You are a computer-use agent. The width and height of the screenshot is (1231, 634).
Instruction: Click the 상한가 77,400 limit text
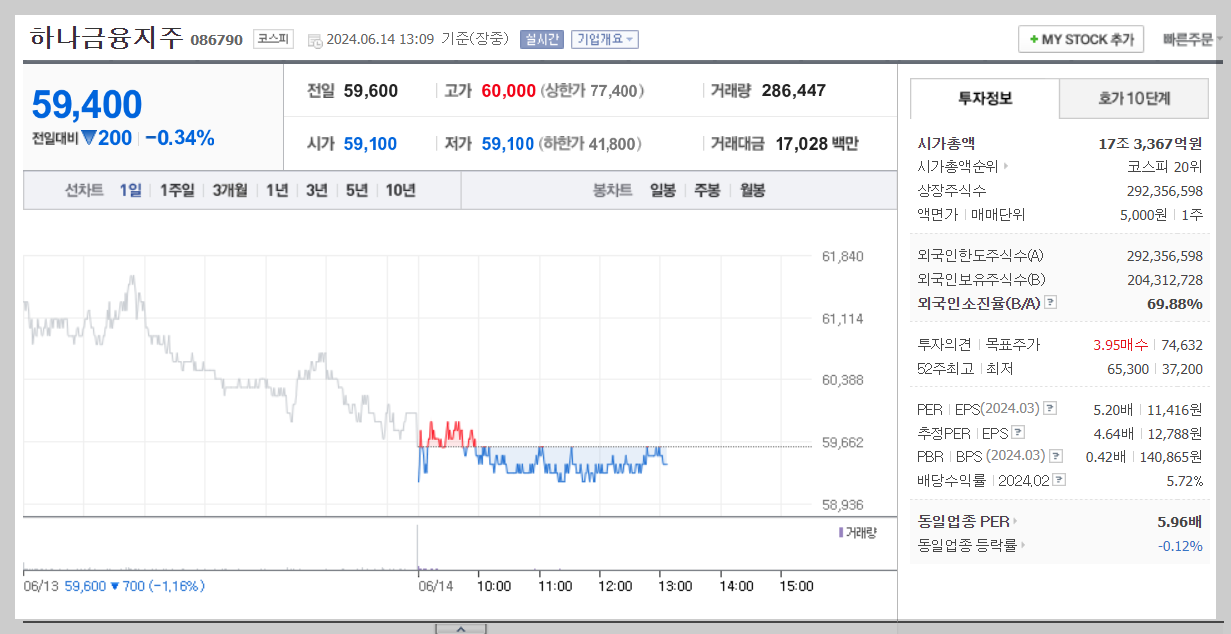click(x=592, y=91)
